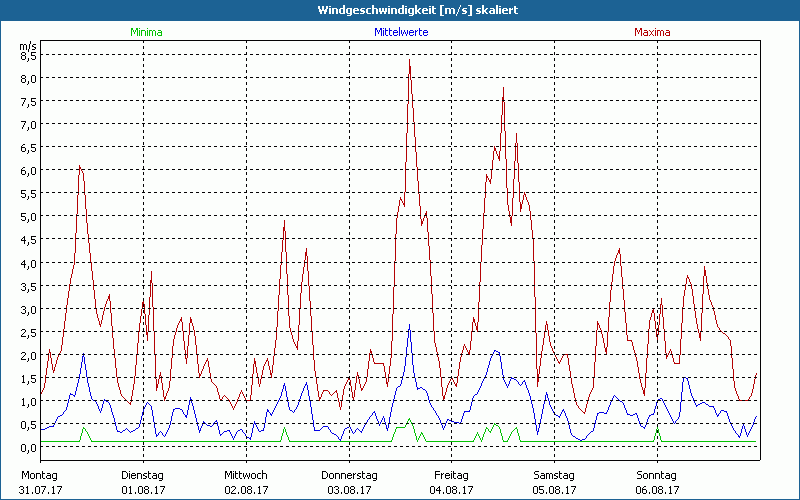Click the 06.08.17 date label
Screen dimensions: 800x500
656,490
